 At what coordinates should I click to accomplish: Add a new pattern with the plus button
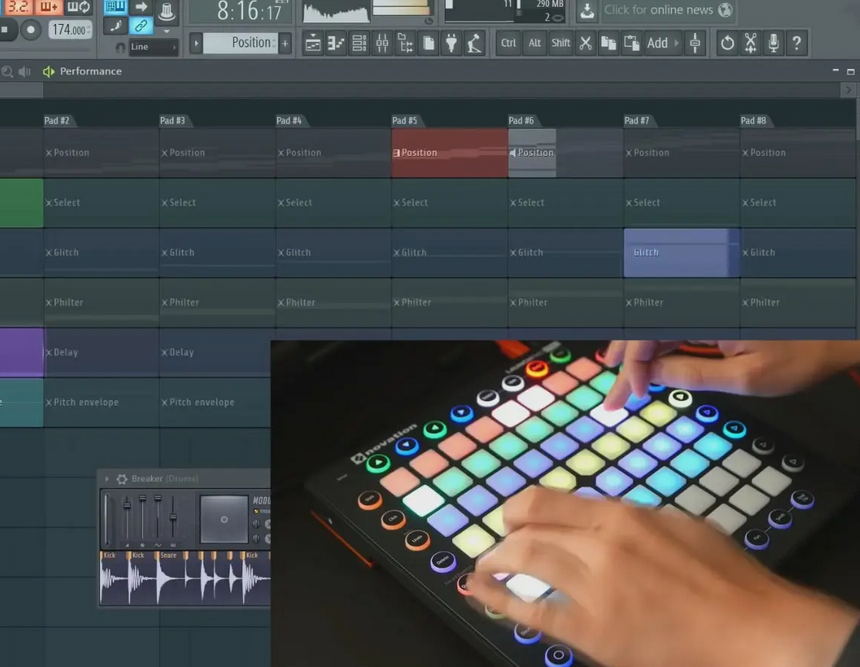285,43
